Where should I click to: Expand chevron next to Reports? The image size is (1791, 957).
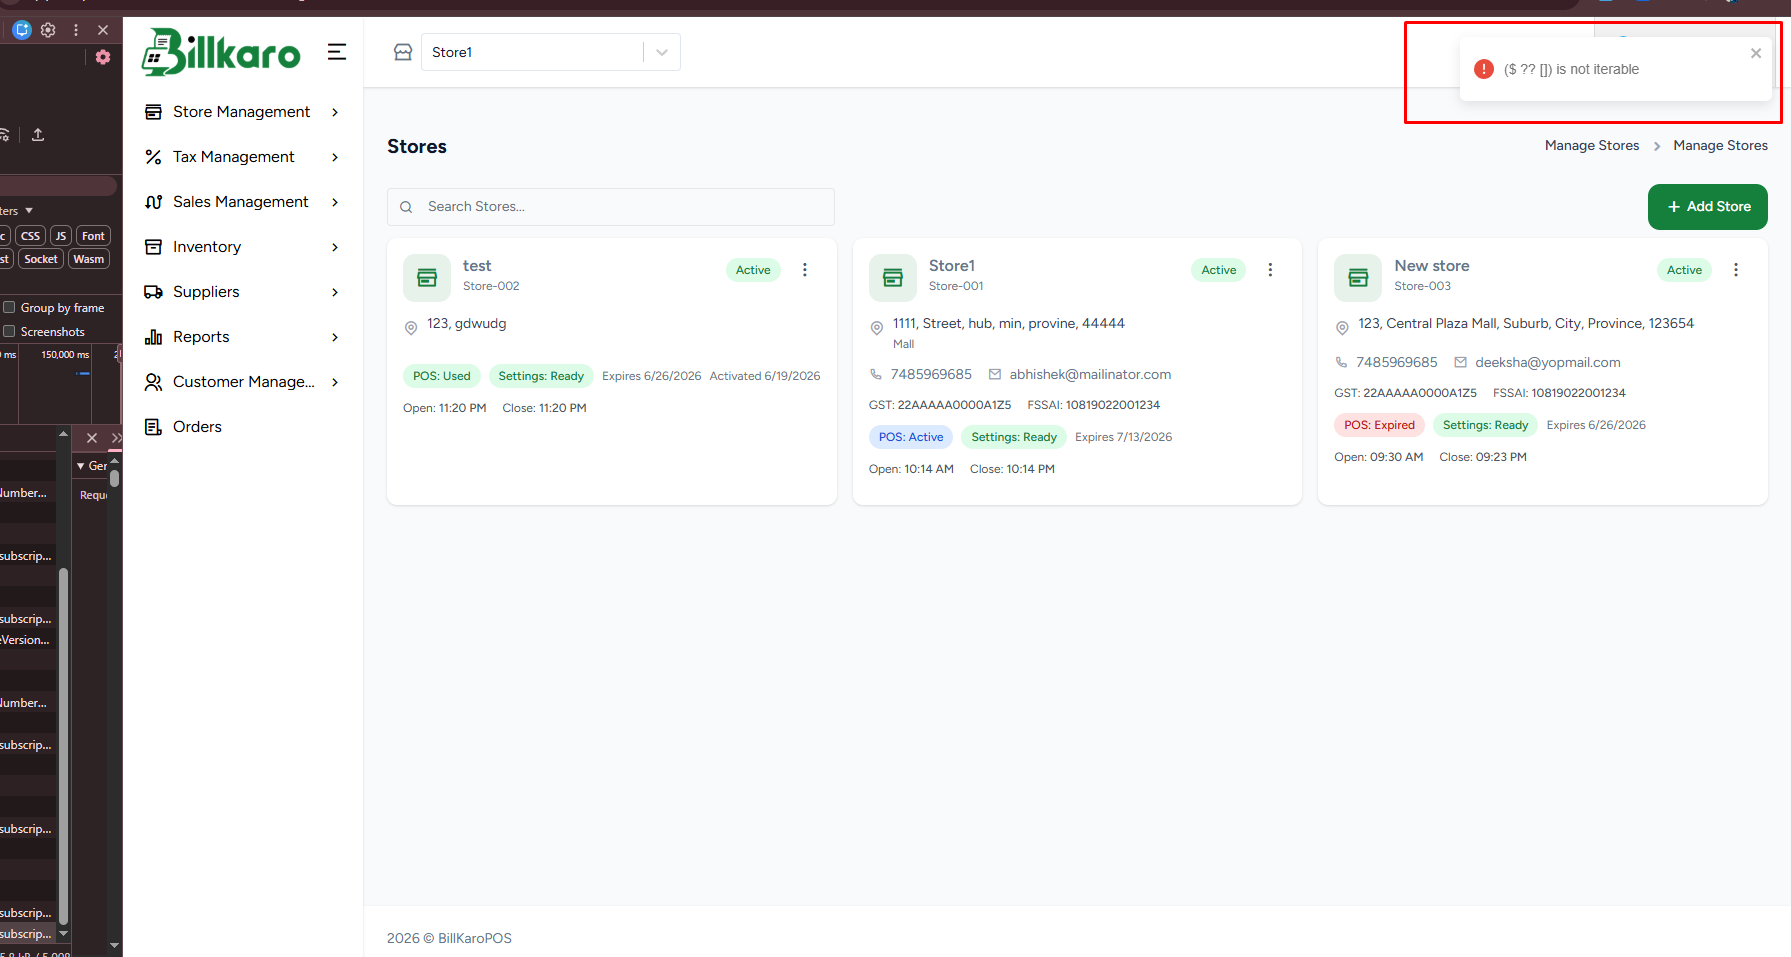tap(335, 337)
